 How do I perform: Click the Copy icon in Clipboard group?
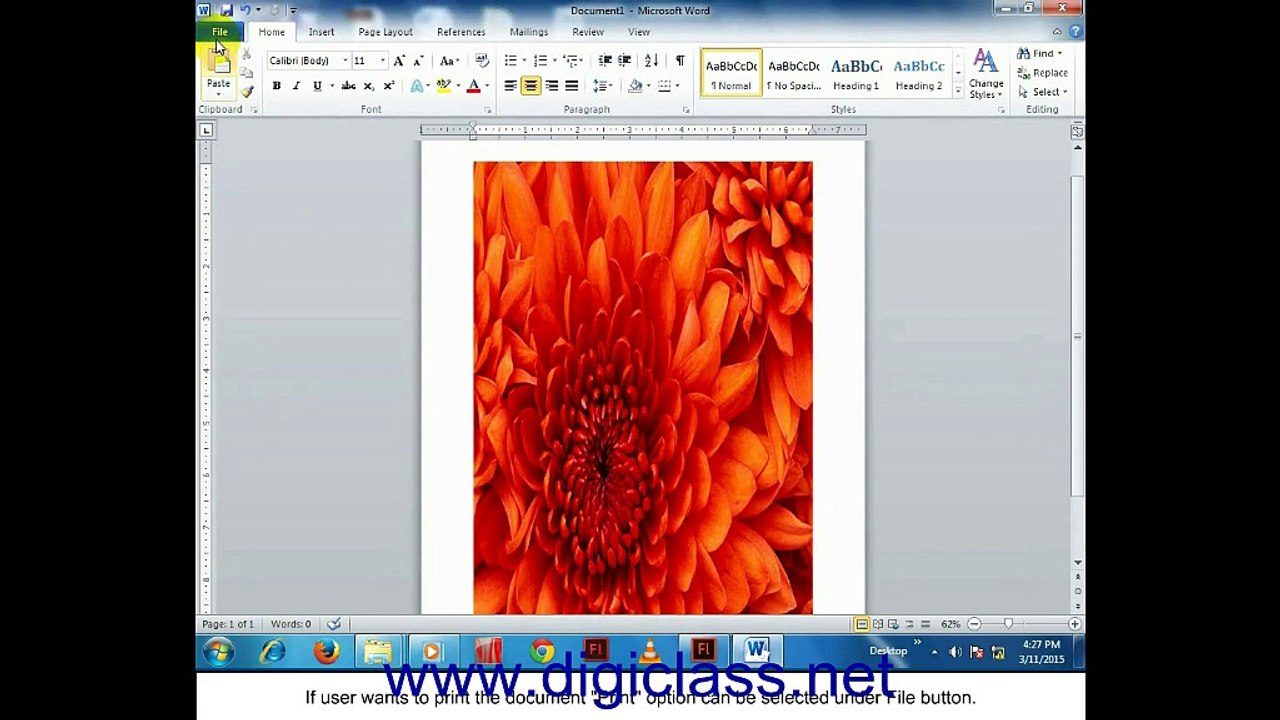[246, 72]
